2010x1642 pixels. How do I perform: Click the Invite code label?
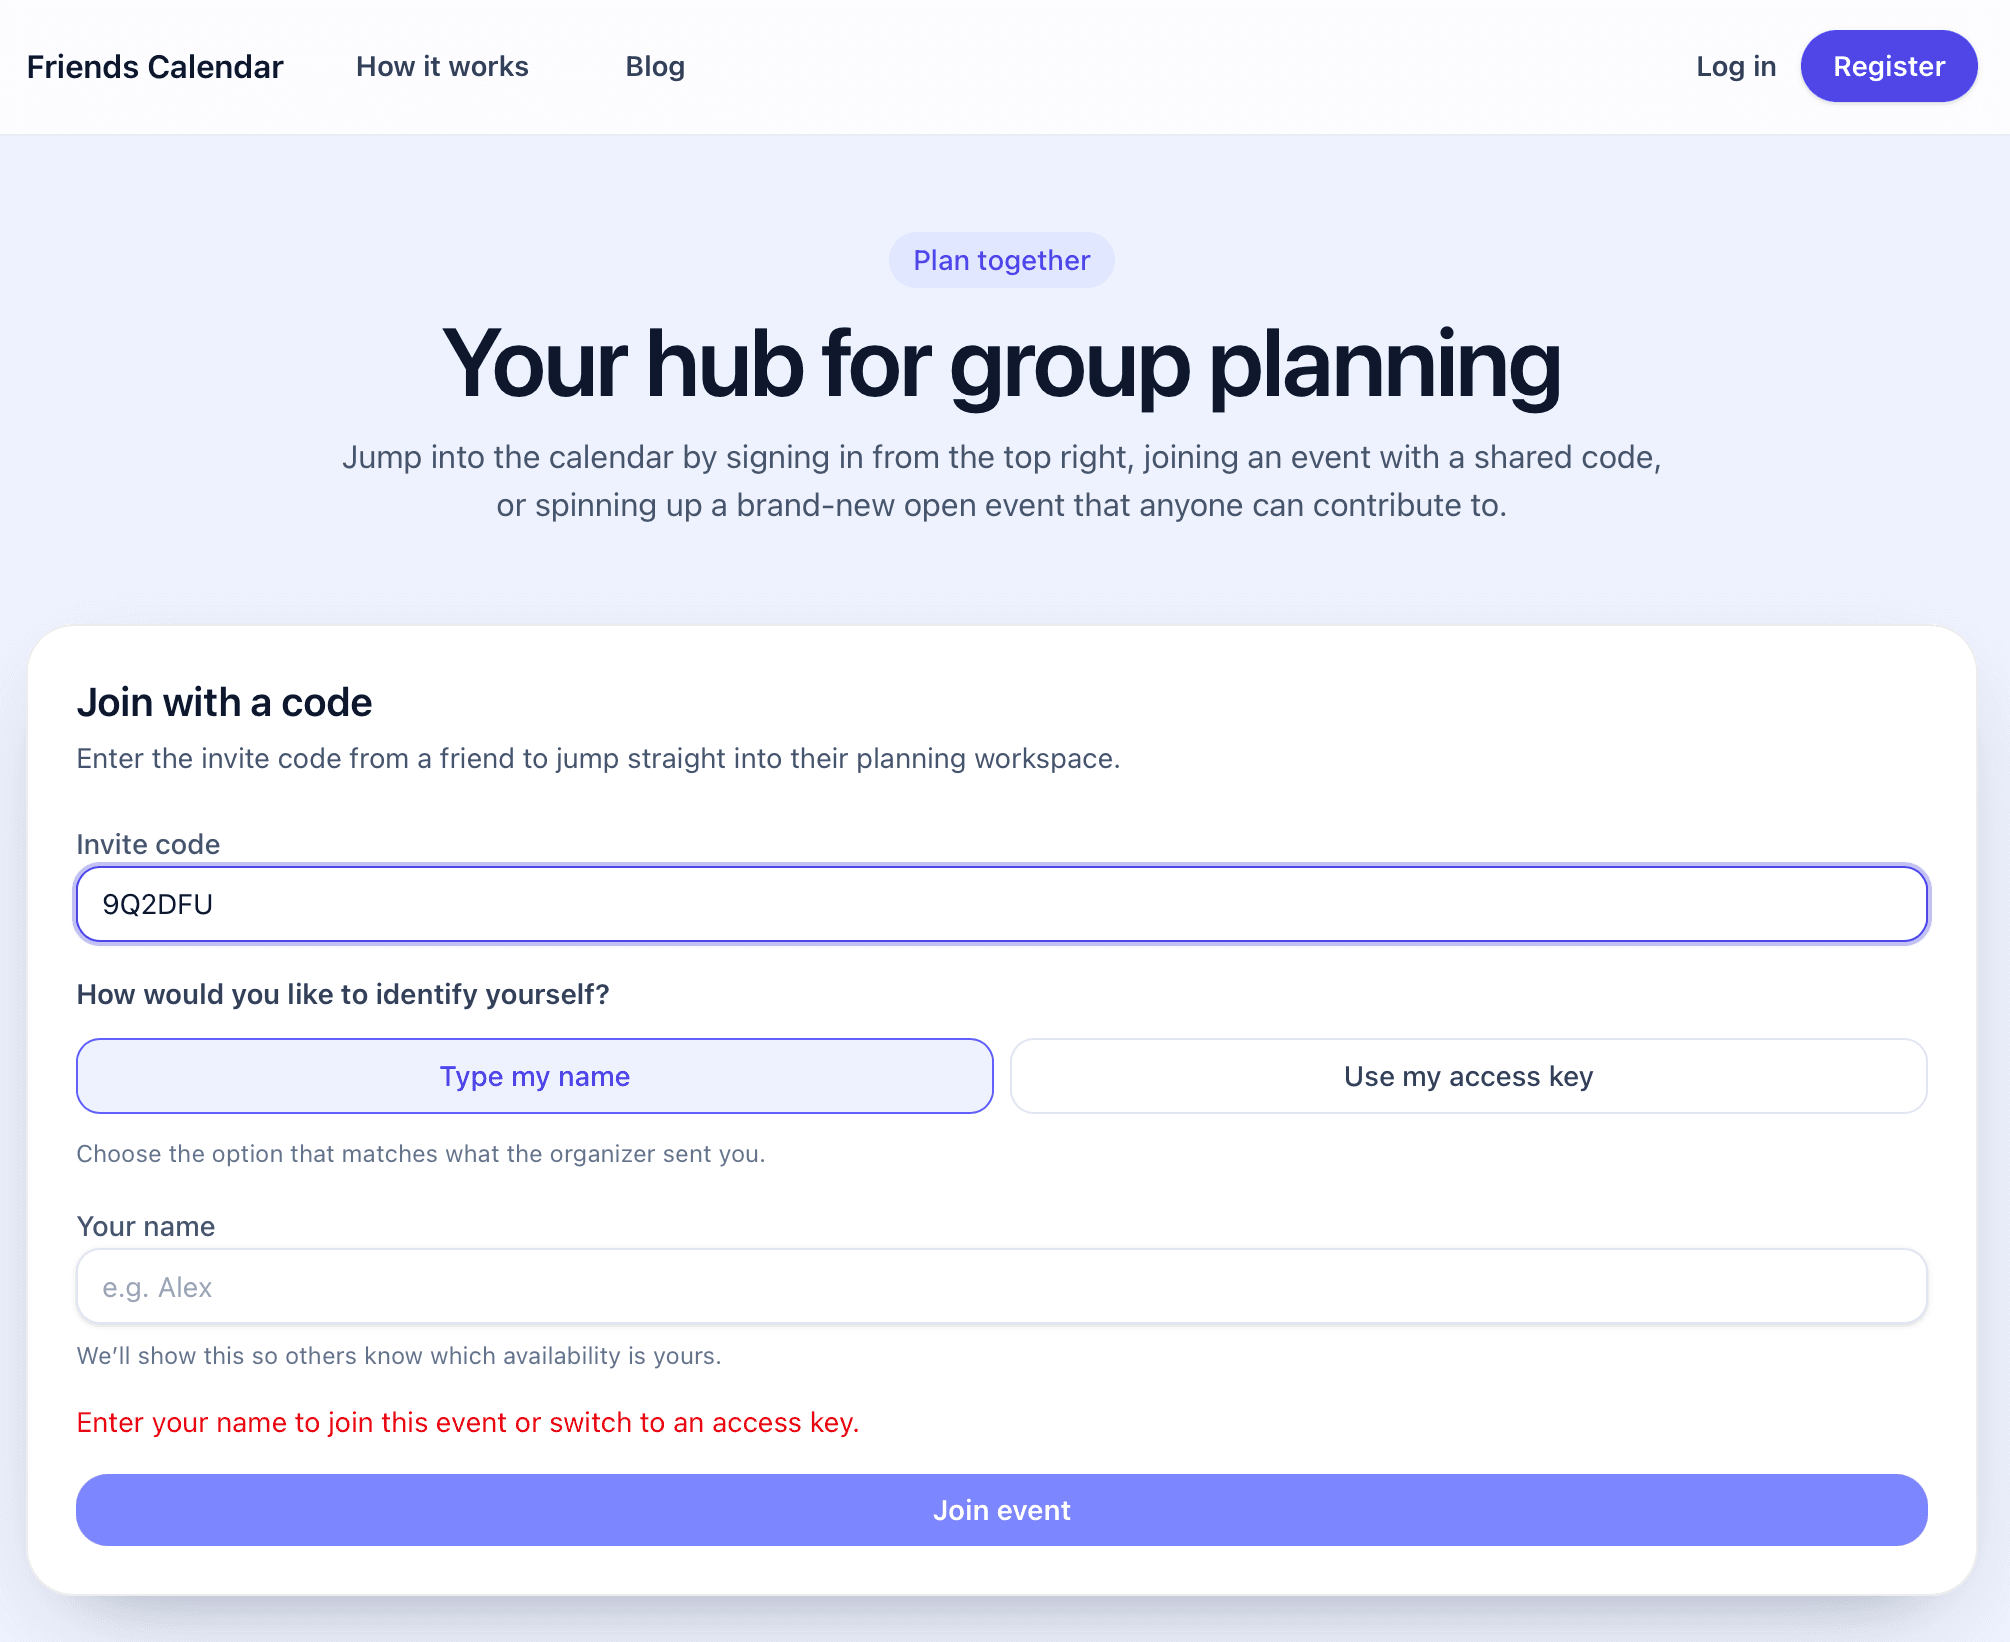147,844
